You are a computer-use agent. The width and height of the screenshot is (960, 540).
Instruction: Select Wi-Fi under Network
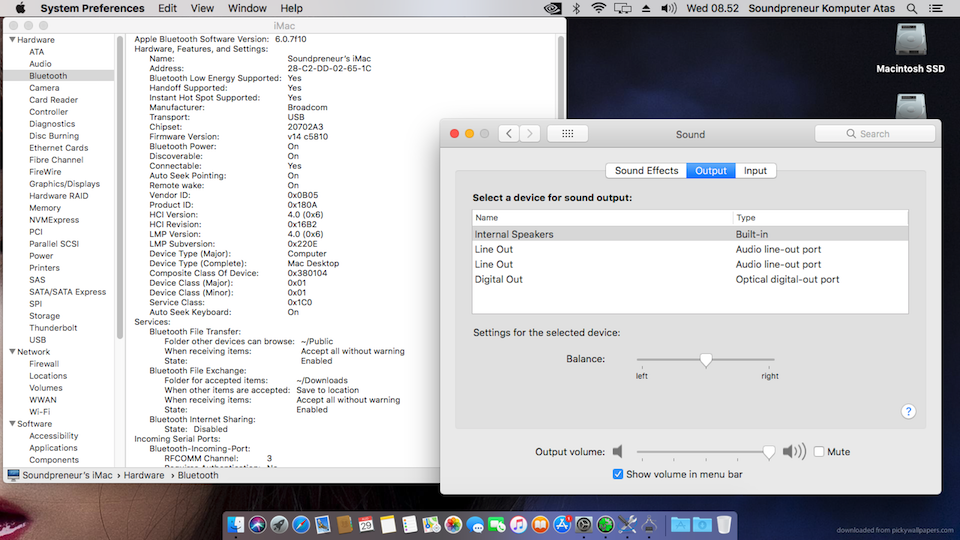(x=40, y=411)
